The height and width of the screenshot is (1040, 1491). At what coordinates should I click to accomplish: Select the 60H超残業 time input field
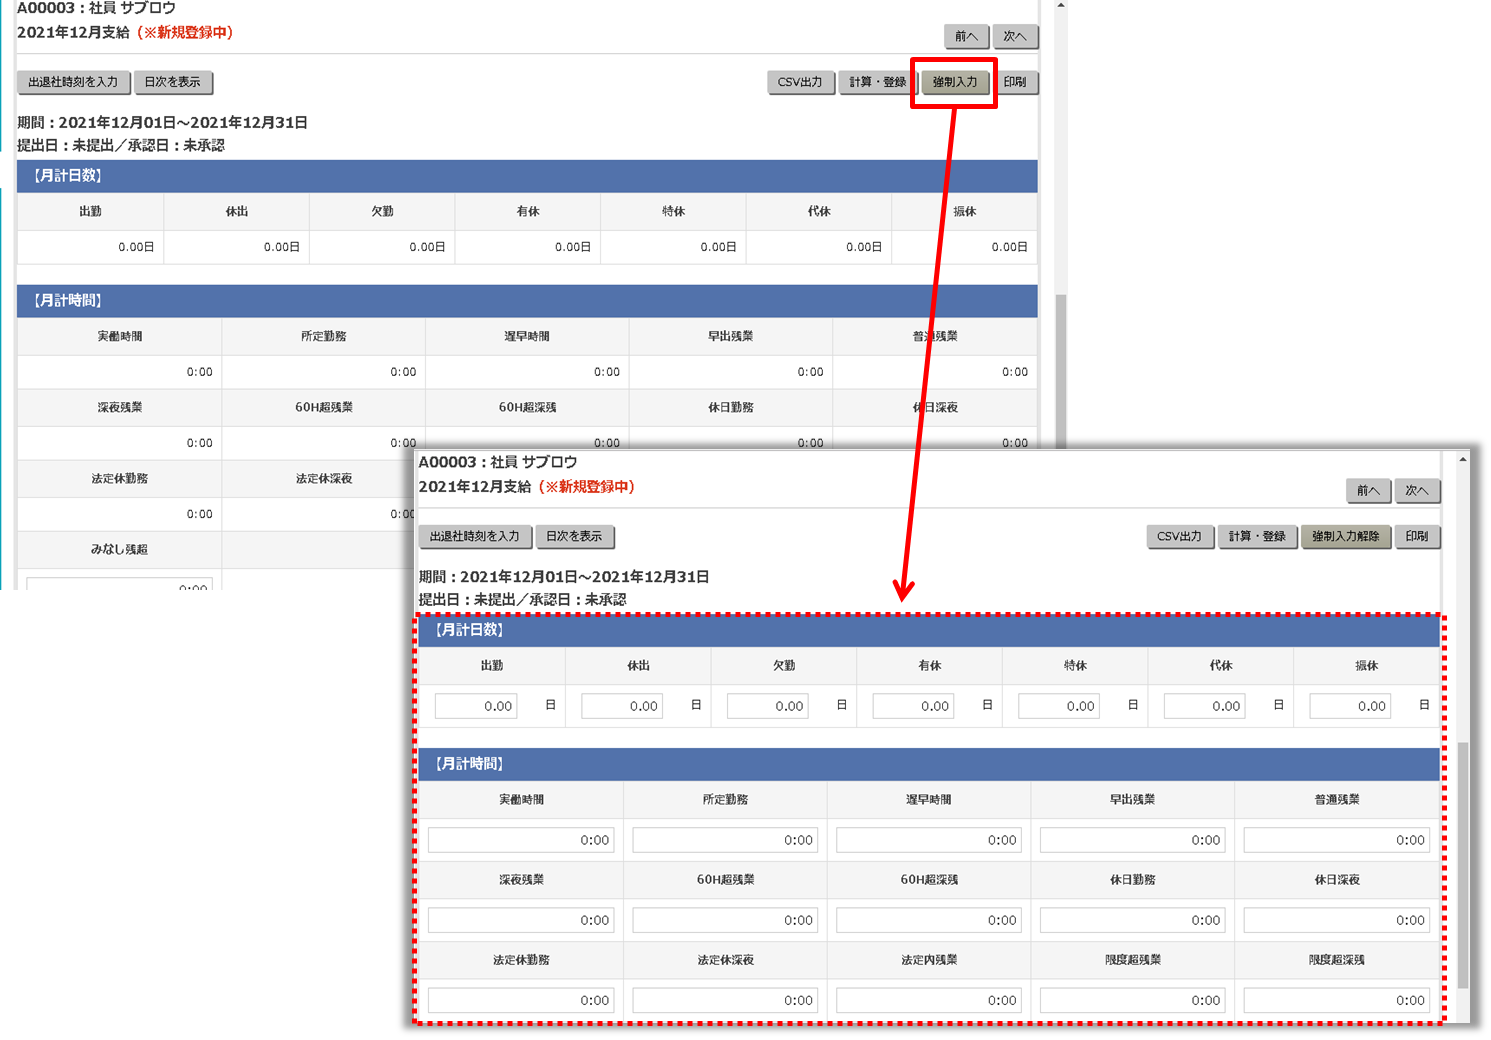725,920
